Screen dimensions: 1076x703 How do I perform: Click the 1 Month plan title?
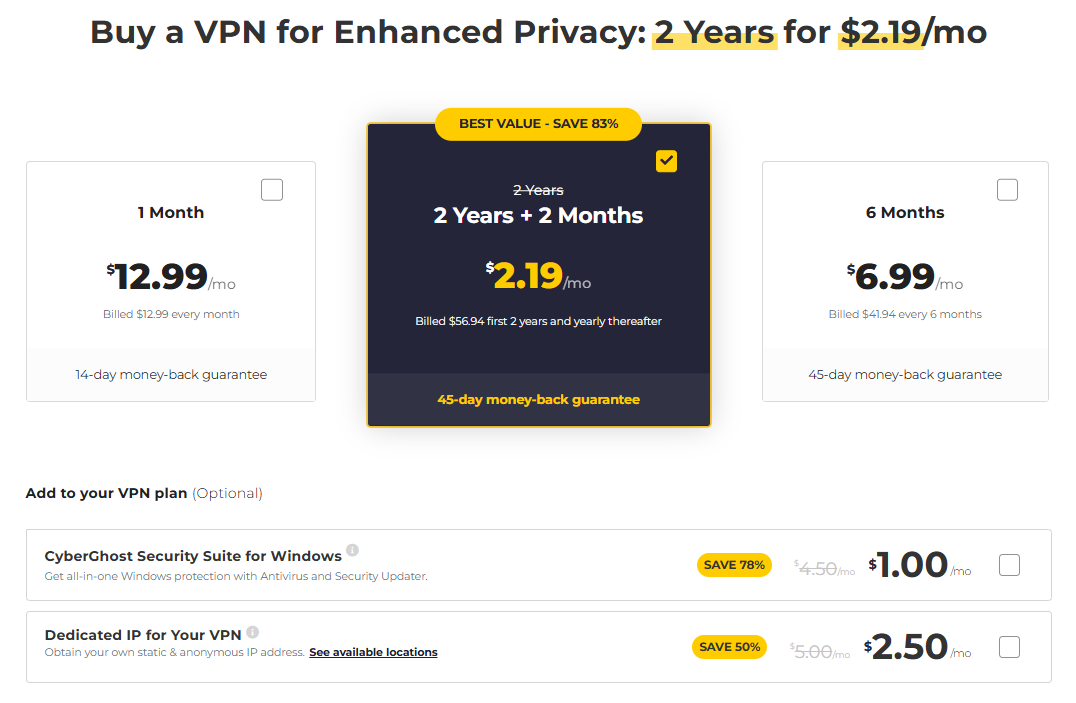tap(171, 212)
